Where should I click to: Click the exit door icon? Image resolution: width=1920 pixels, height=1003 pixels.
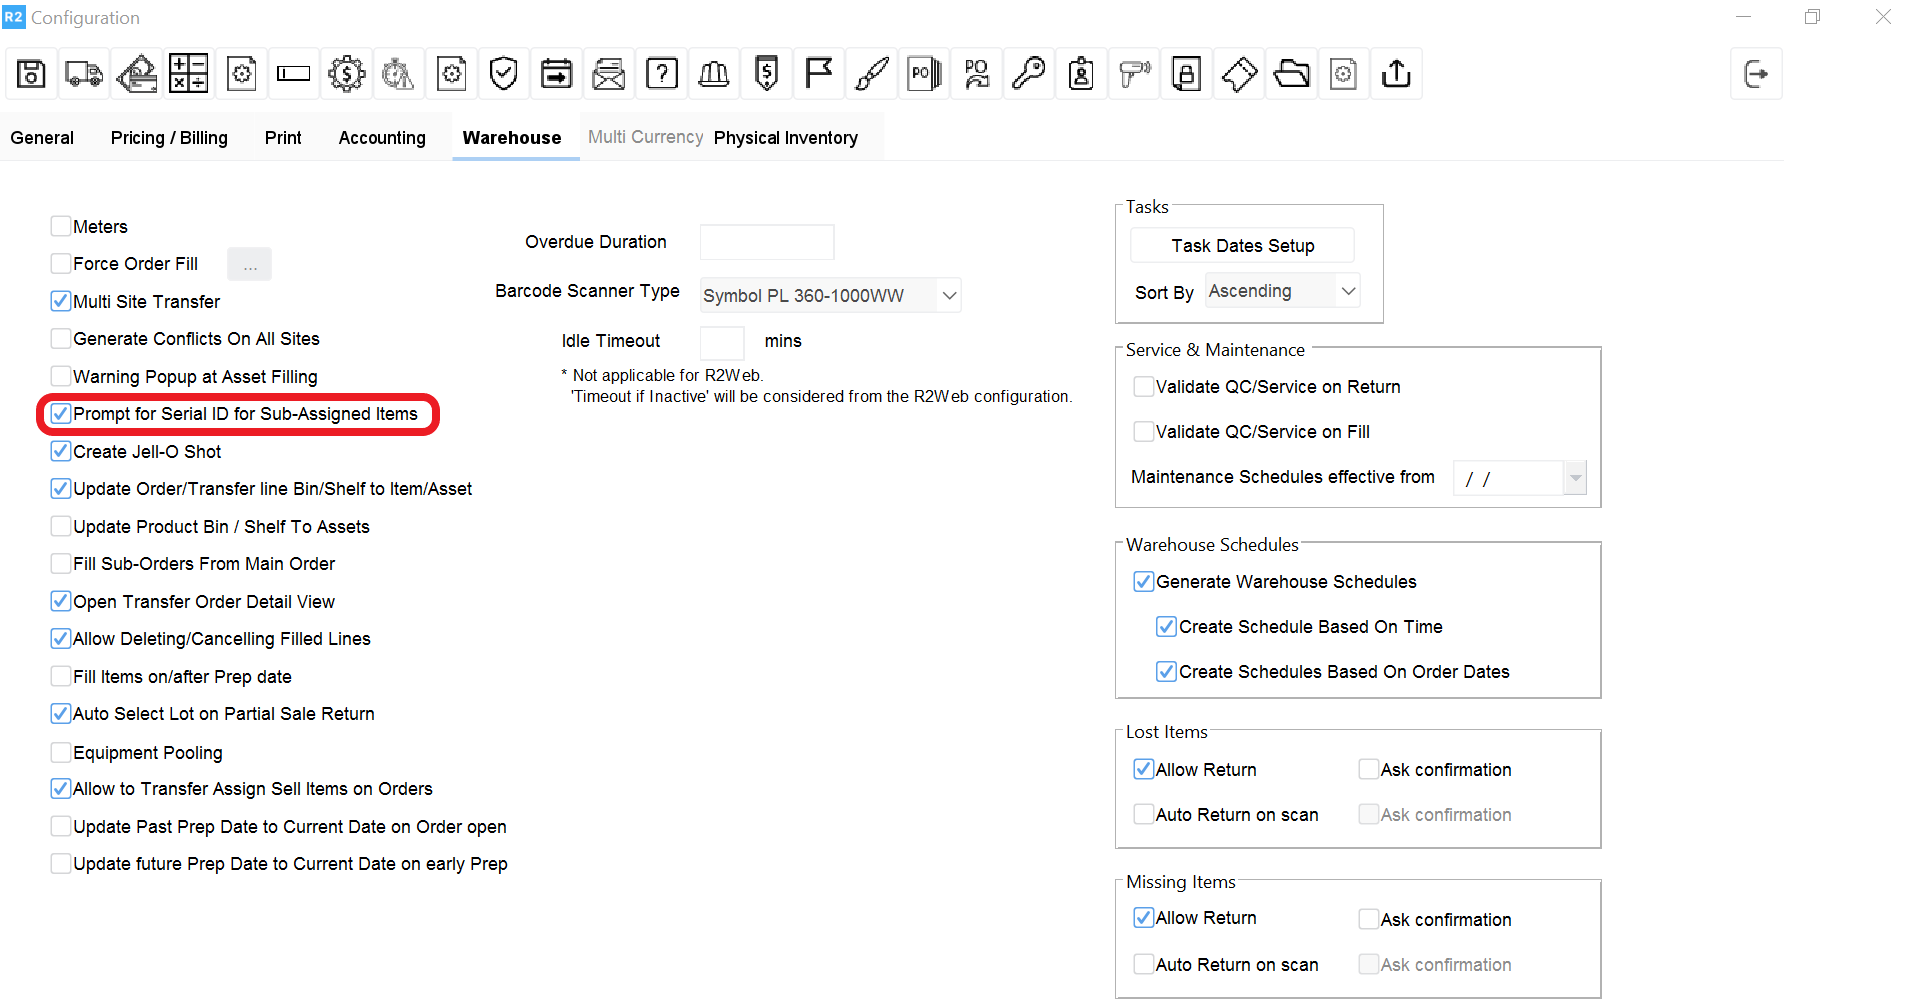pos(1755,74)
